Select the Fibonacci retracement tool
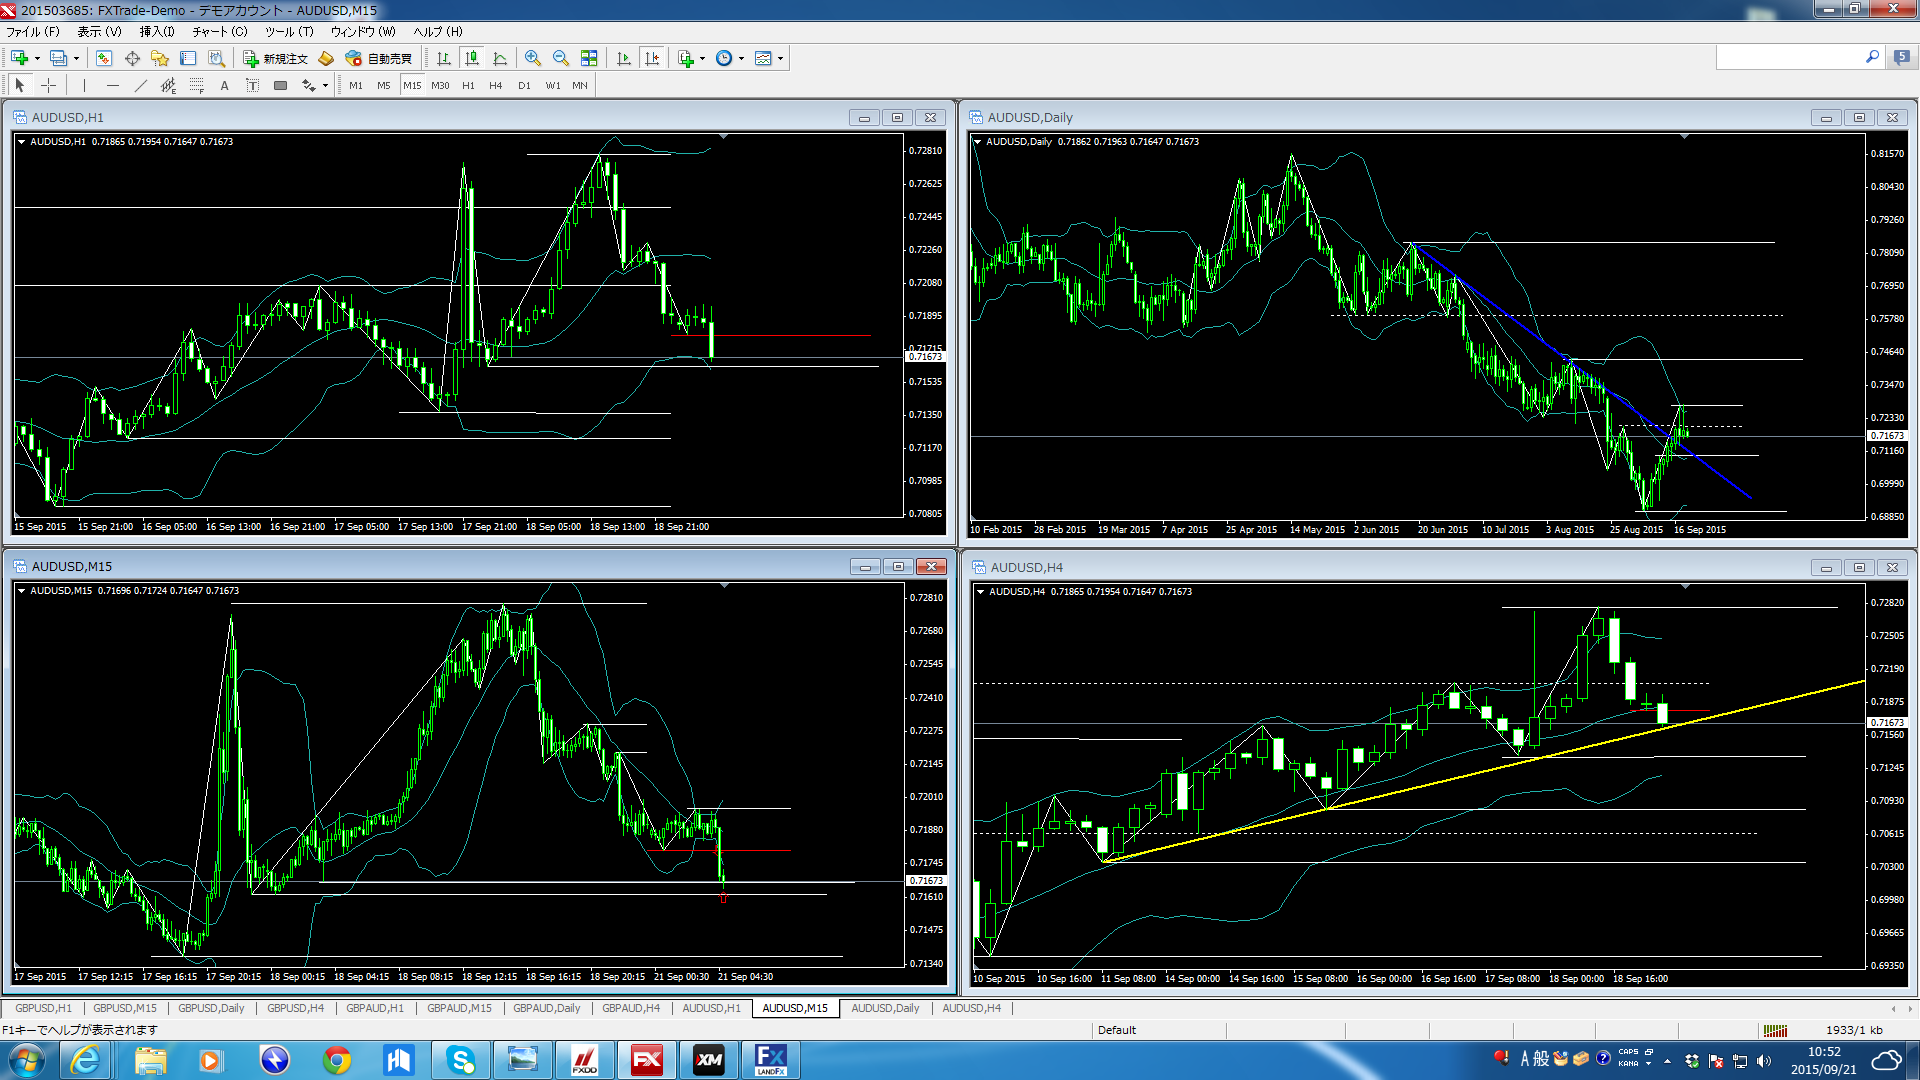 [x=196, y=85]
